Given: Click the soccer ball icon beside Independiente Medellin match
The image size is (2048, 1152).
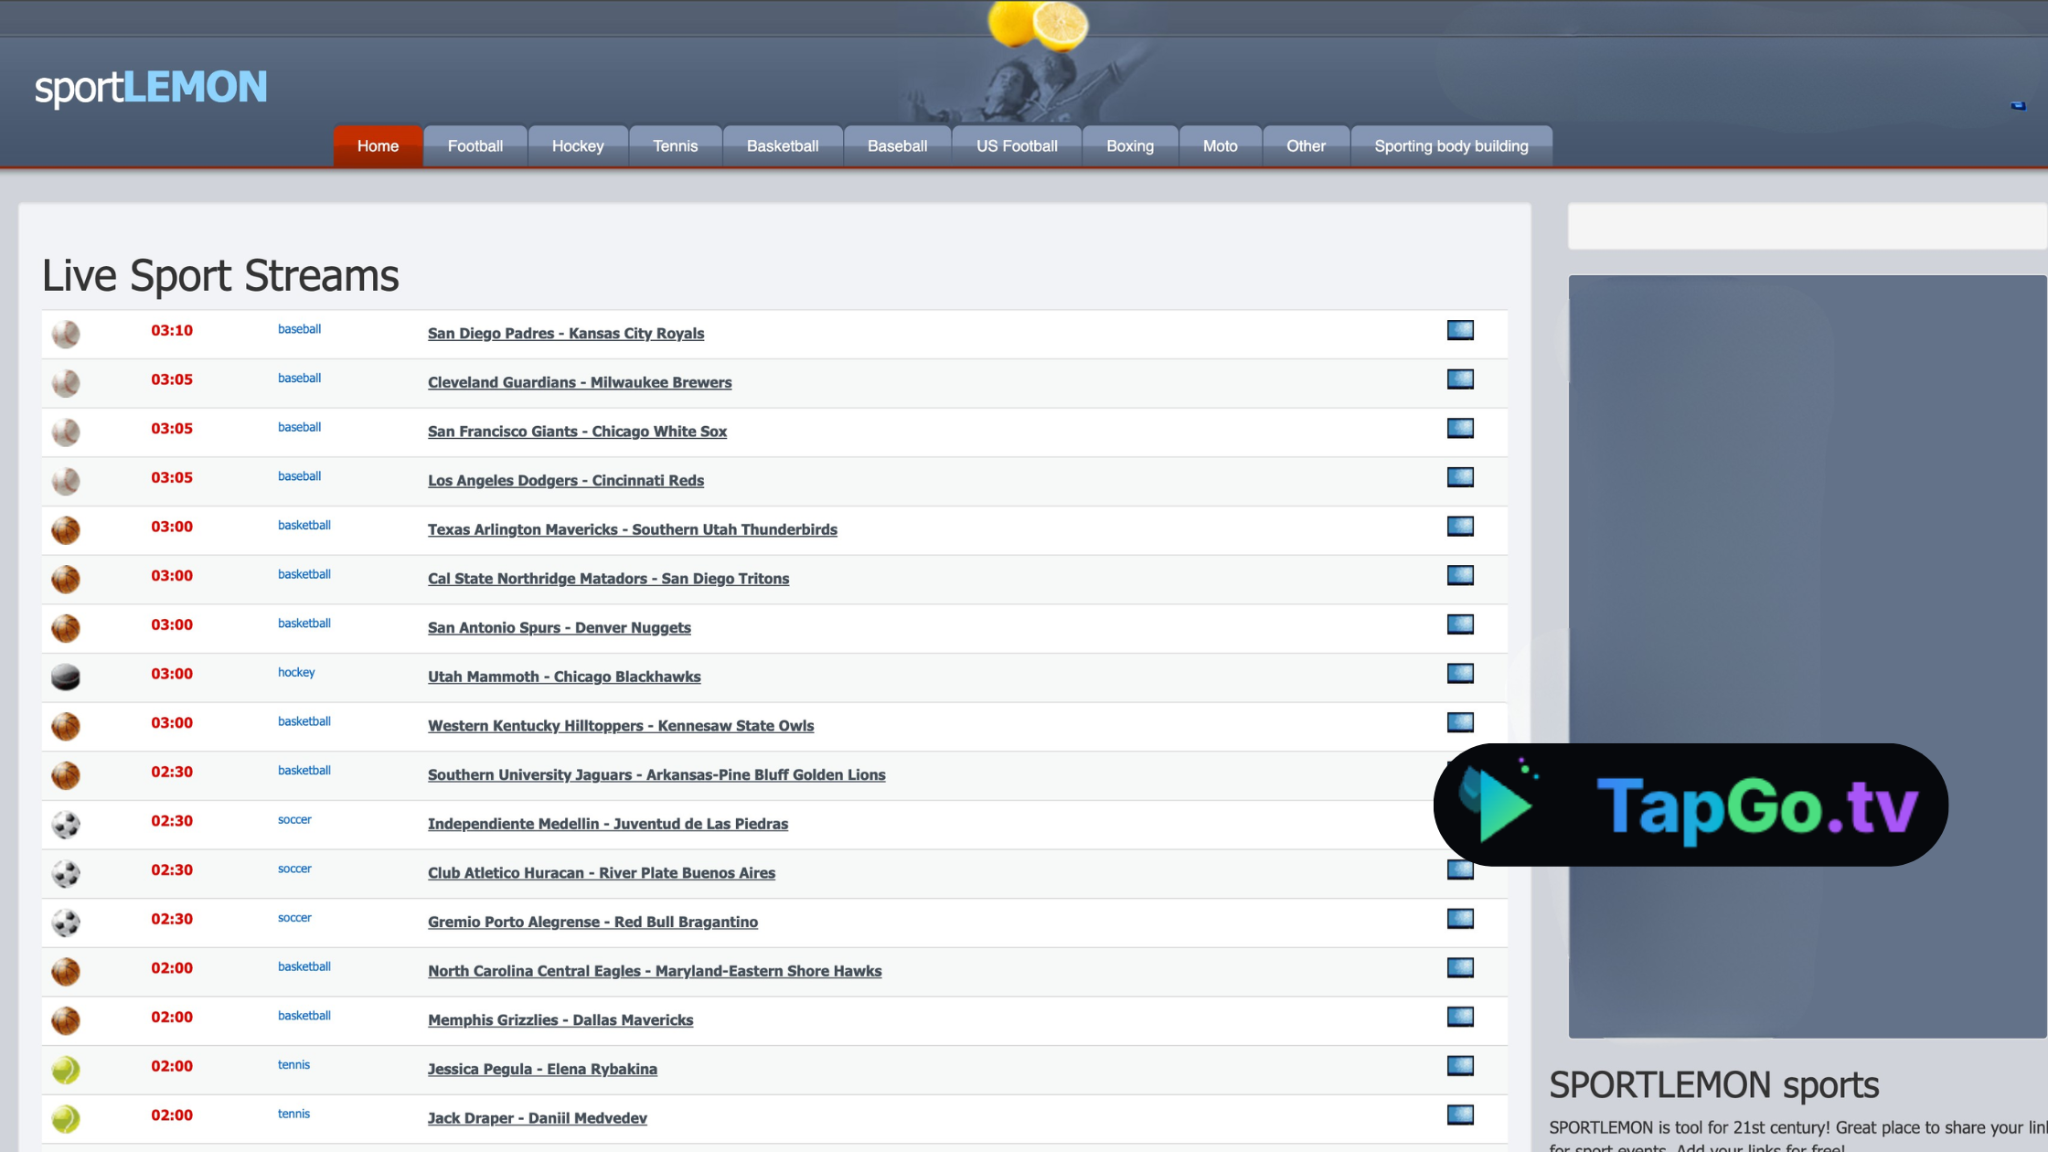Looking at the screenshot, I should pos(65,824).
